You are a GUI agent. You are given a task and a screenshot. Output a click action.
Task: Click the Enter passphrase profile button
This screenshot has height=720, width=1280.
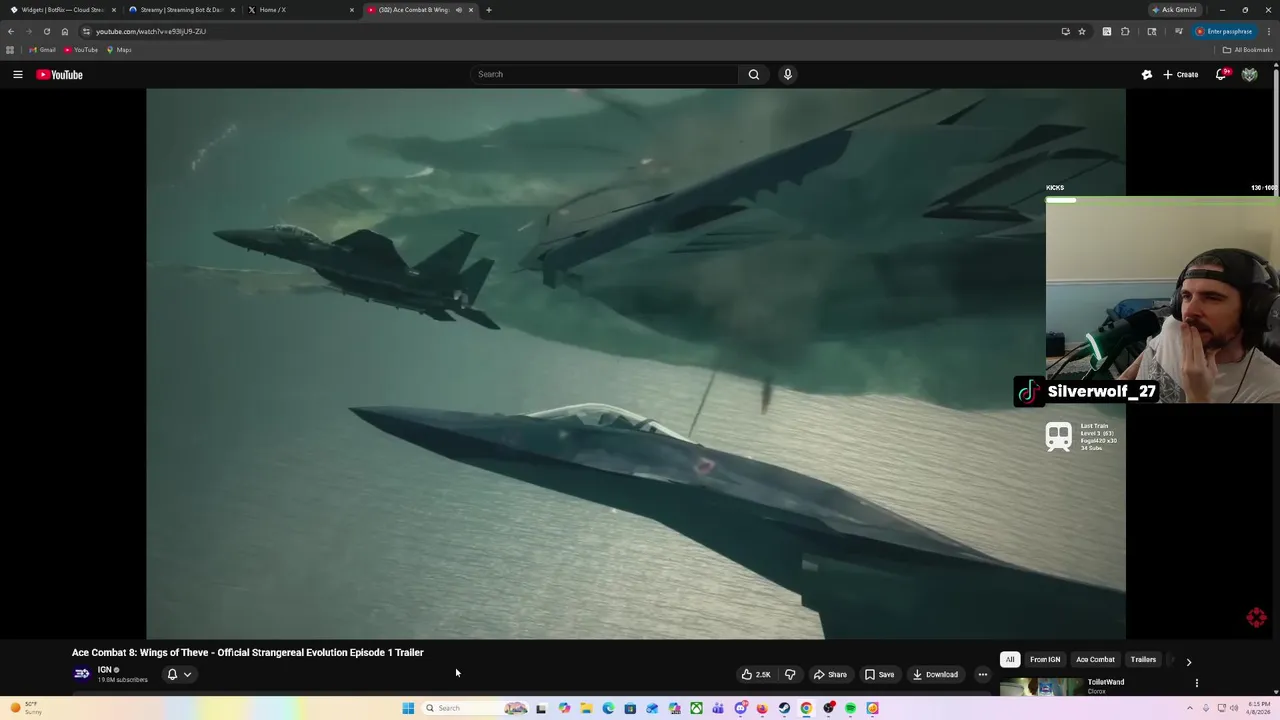coord(1224,31)
